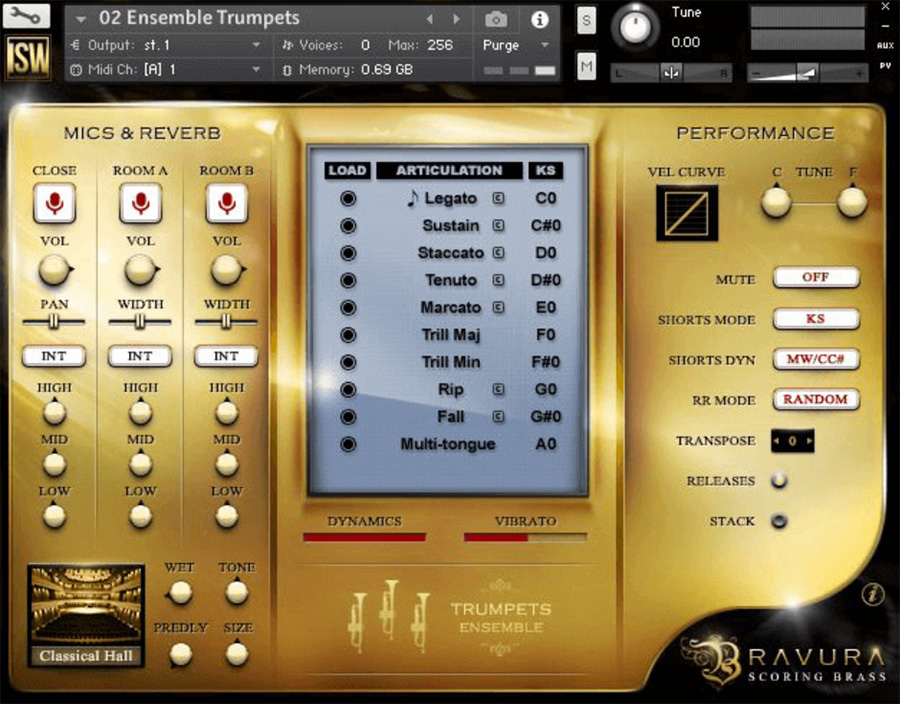900x704 pixels.
Task: Change RR MODE from RANDOM
Action: pos(816,399)
